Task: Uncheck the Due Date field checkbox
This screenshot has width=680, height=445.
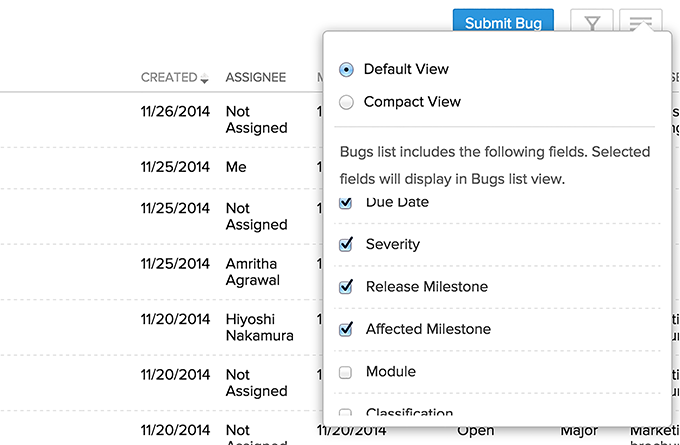Action: [x=346, y=203]
